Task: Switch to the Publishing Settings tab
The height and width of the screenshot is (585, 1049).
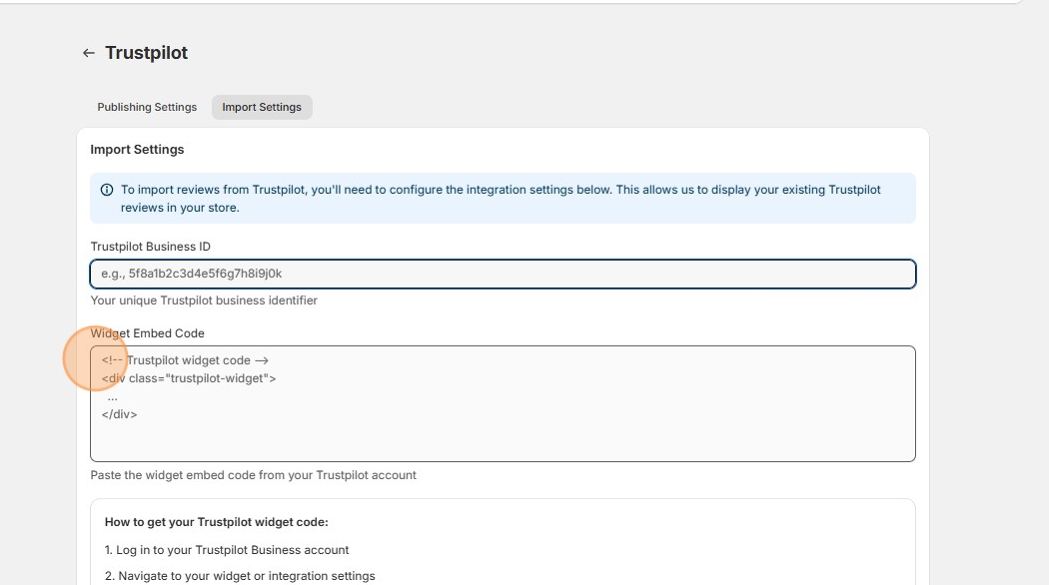Action: coord(147,107)
